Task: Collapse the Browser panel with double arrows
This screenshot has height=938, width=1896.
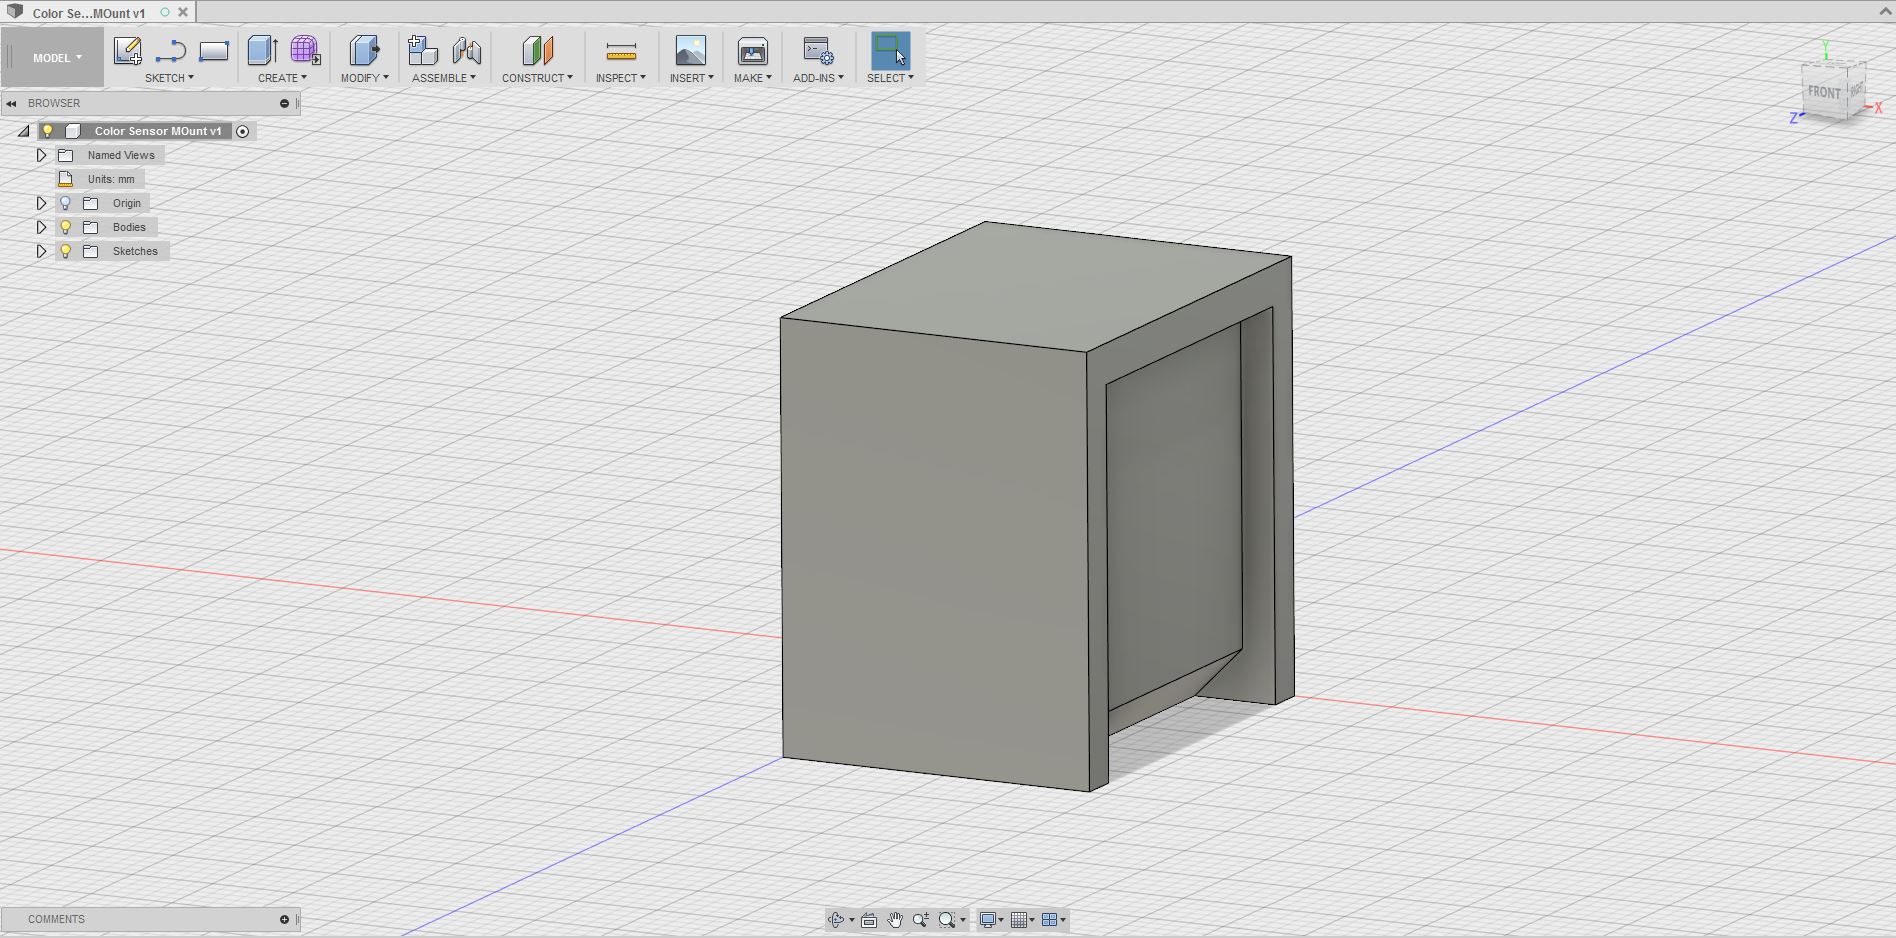Action: point(12,103)
